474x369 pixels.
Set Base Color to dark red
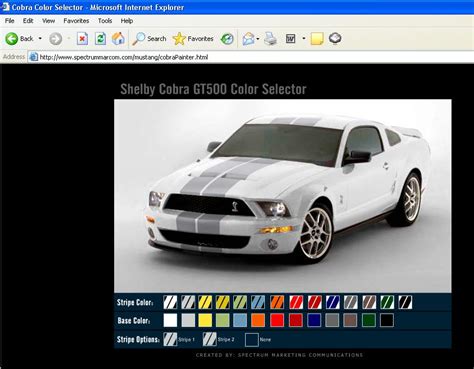(296, 320)
